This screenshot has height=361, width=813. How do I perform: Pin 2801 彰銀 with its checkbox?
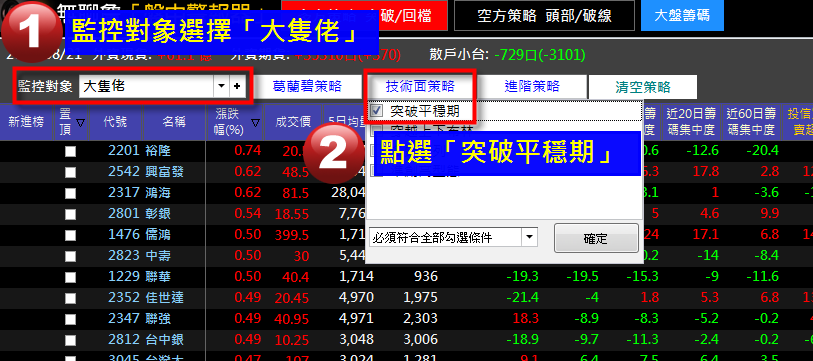tap(71, 214)
